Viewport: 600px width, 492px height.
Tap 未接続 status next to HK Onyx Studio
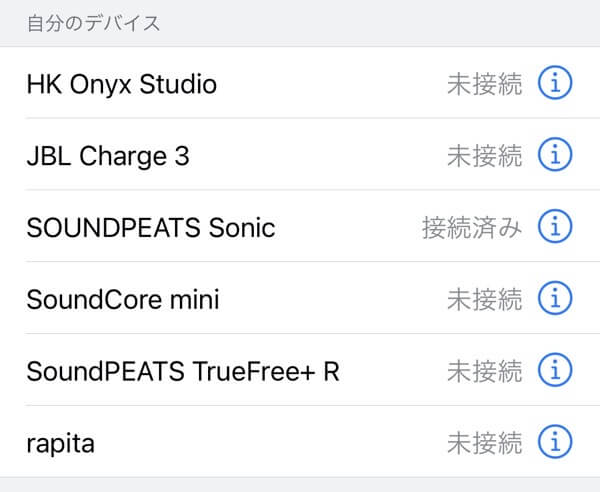(484, 84)
